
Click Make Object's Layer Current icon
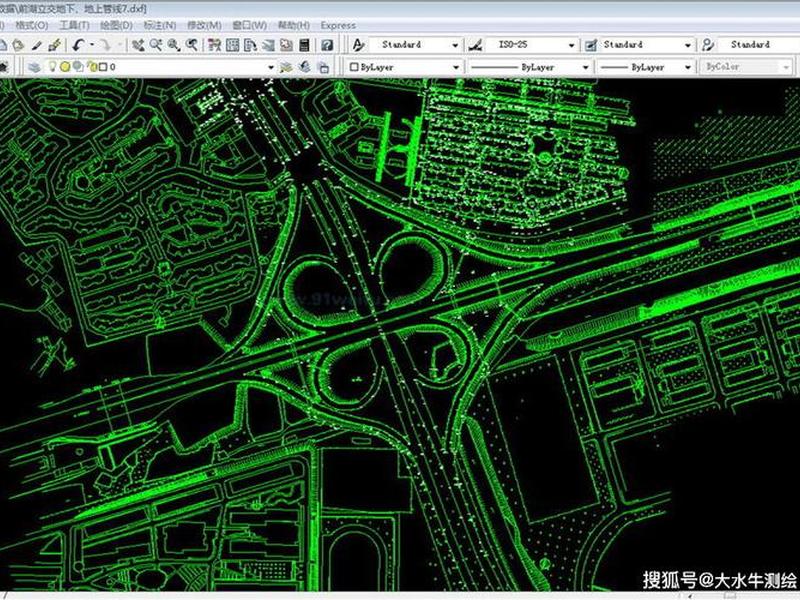pyautogui.click(x=286, y=67)
